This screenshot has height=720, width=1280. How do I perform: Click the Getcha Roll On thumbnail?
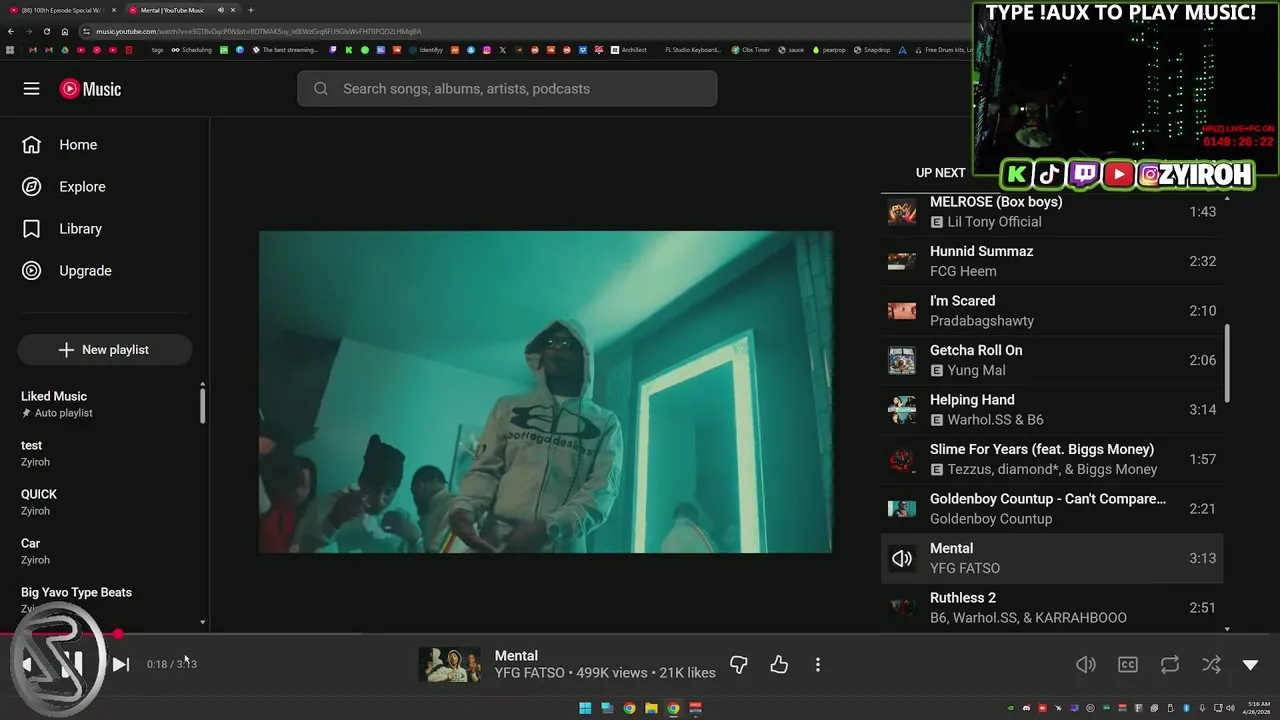[902, 360]
